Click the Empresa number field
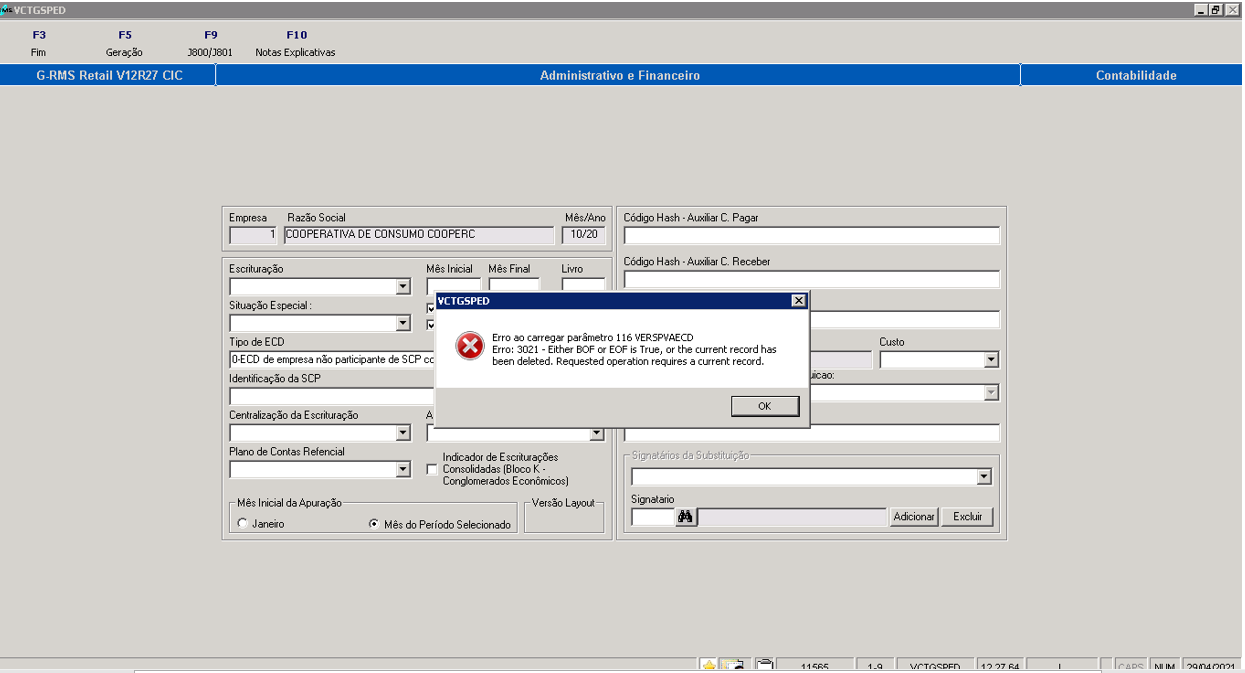 point(253,236)
